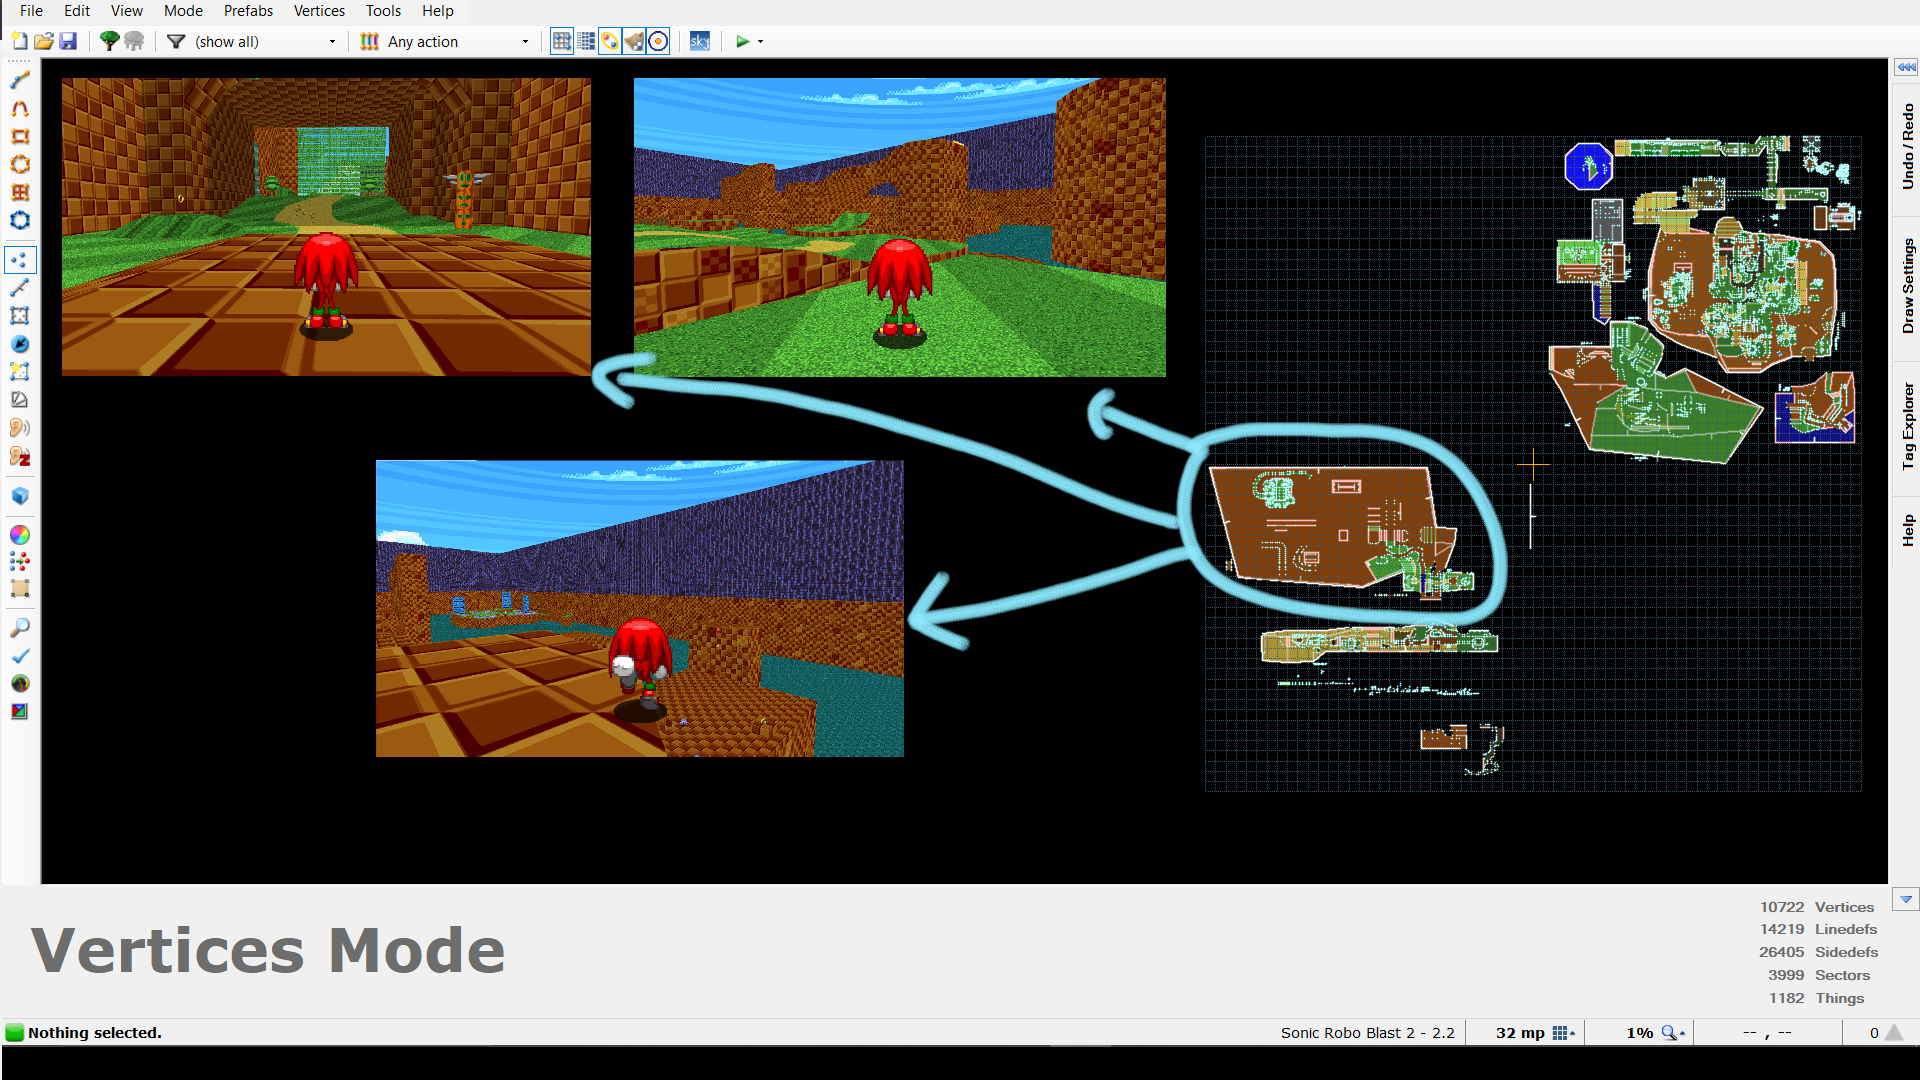Image resolution: width=1920 pixels, height=1080 pixels.
Task: Click the green Test Map play button
Action: click(x=742, y=41)
